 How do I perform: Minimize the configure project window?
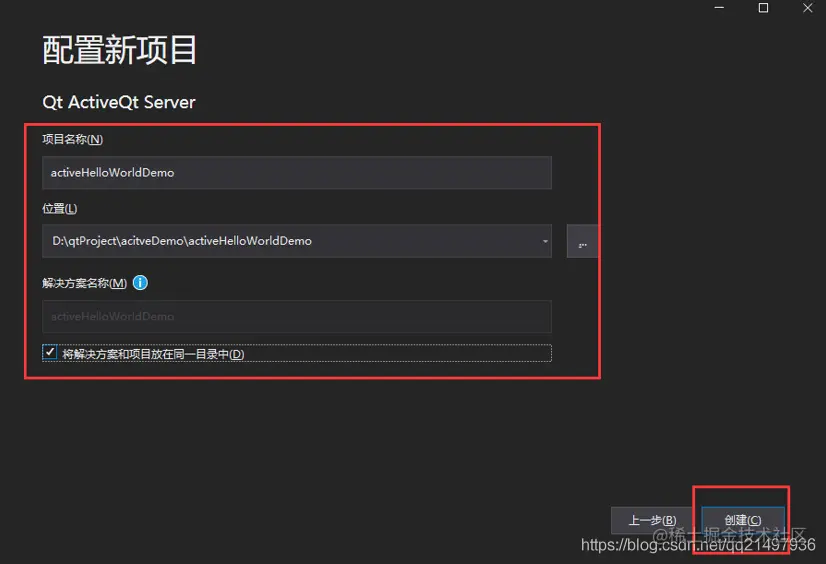[719, 8]
